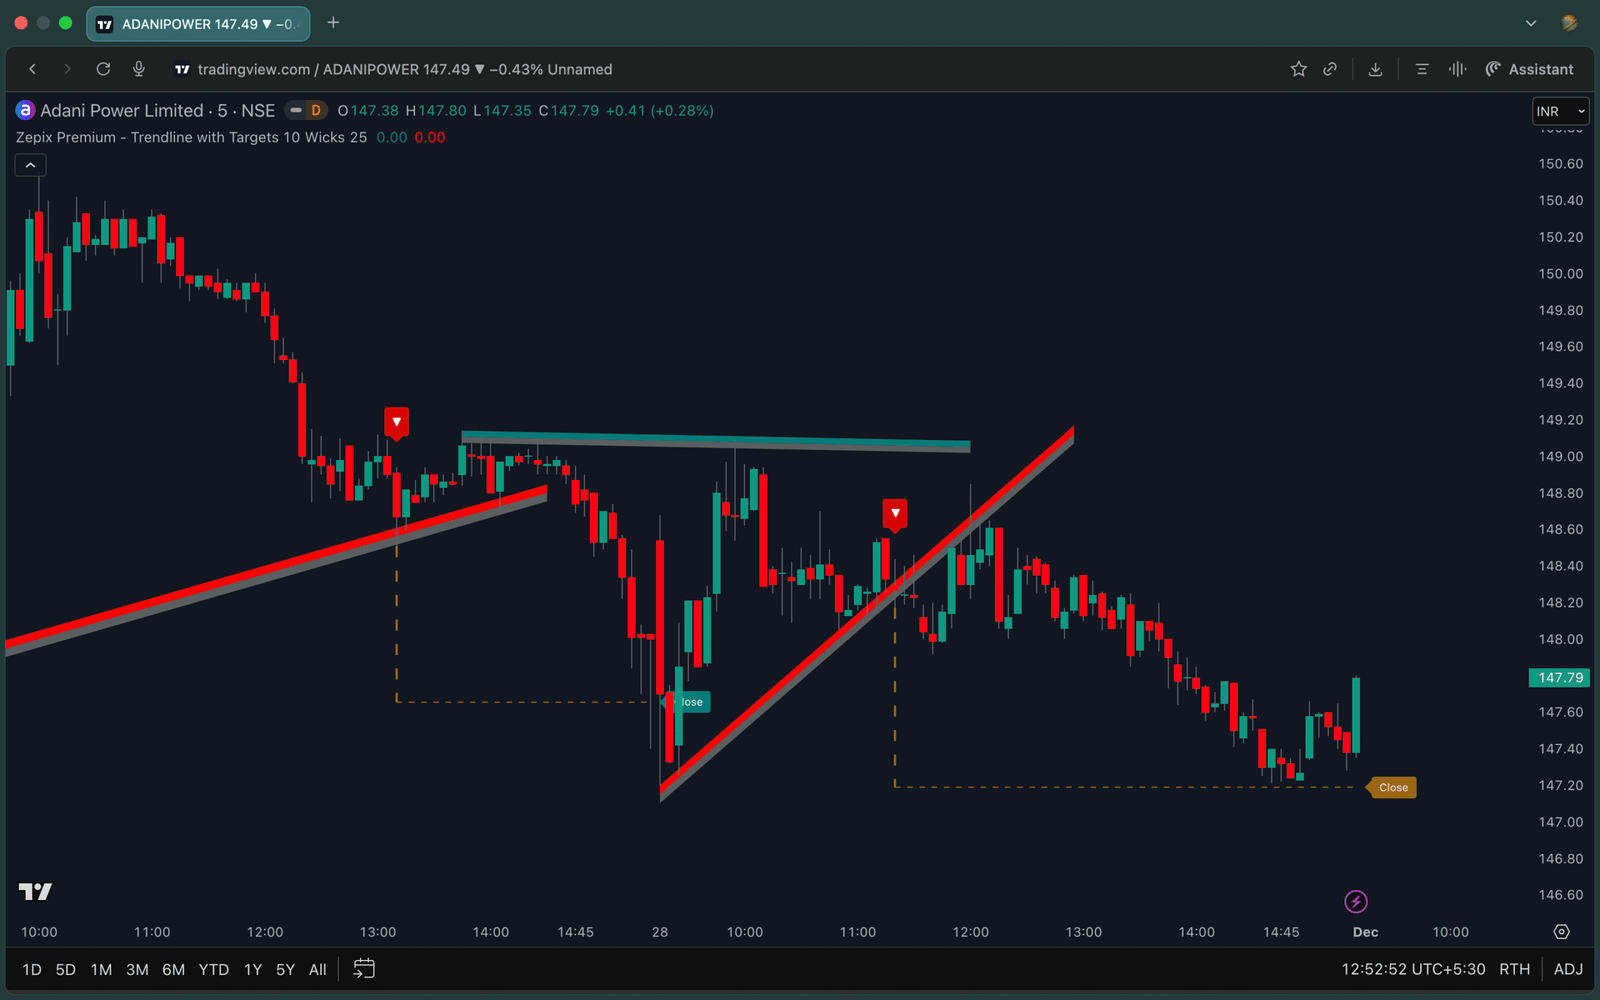Open the Assistant panel
Screen dimensions: 1600x1000
1529,69
